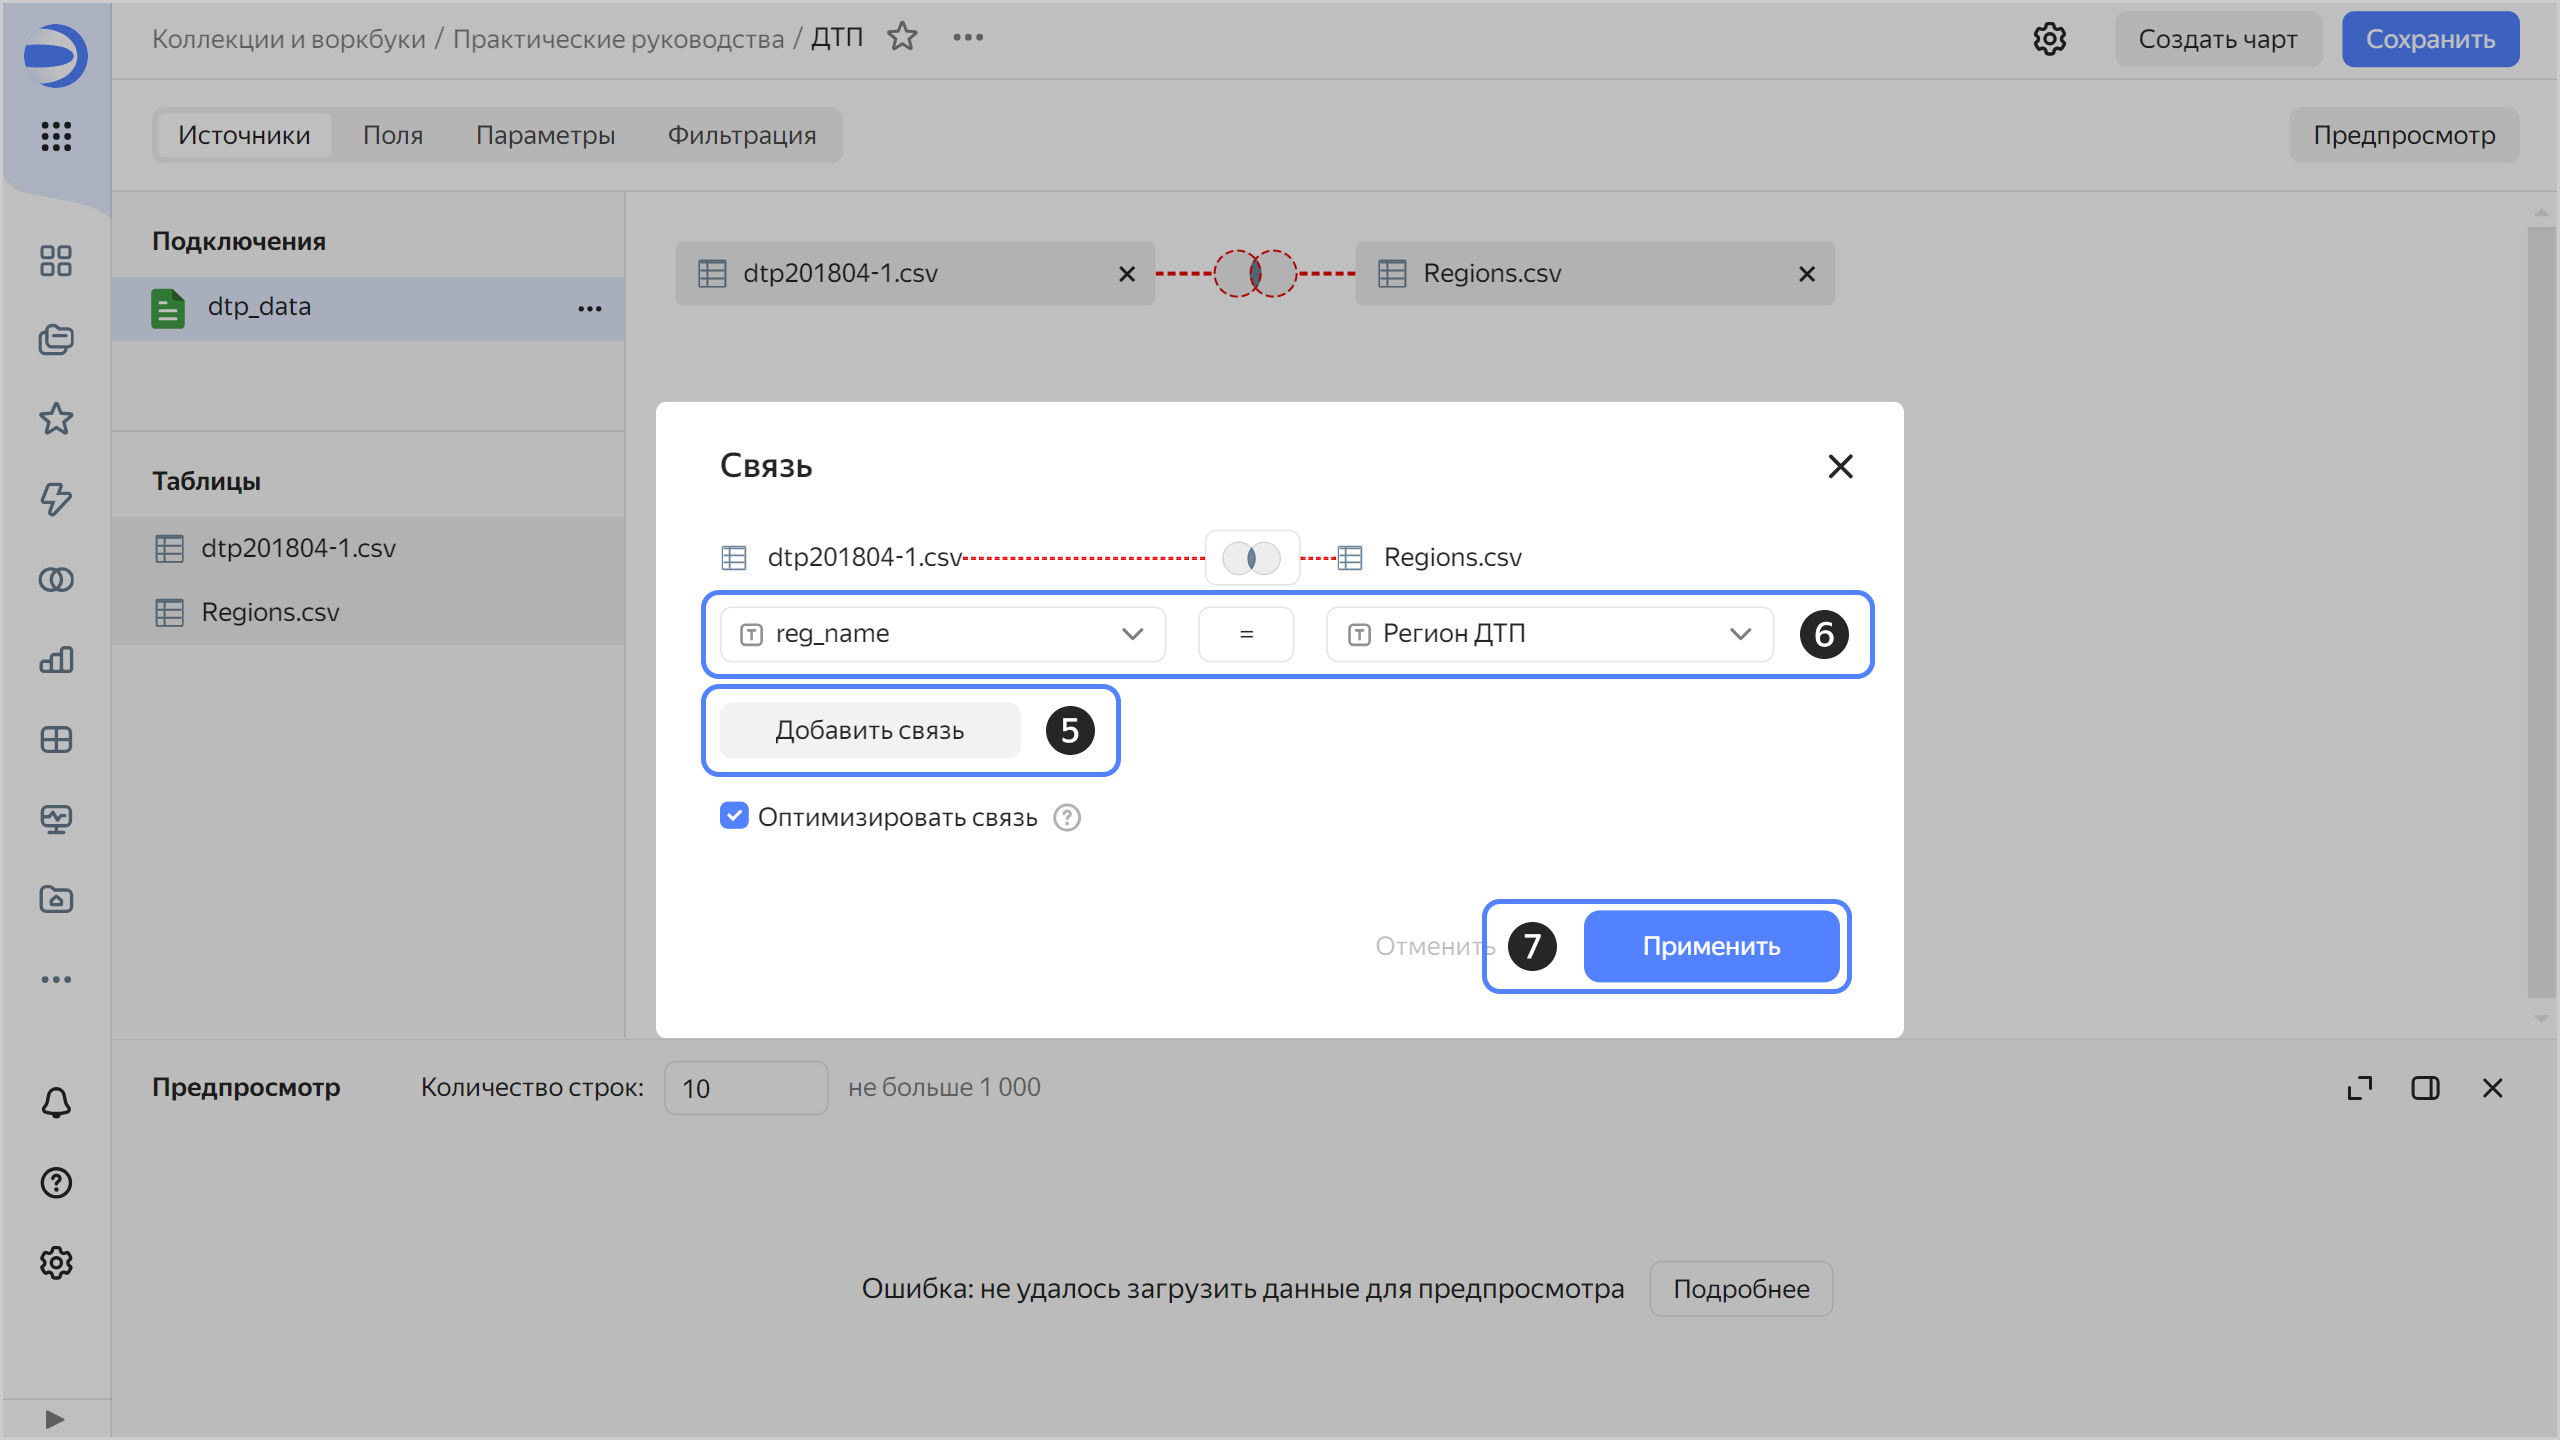Click the join type toggle in the Связь dialog
The image size is (2560, 1440).
point(1251,558)
